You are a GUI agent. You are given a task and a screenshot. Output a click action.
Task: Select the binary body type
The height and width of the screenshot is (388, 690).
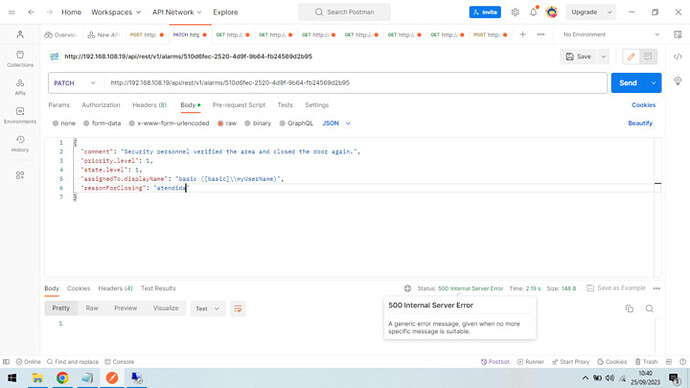click(258, 124)
